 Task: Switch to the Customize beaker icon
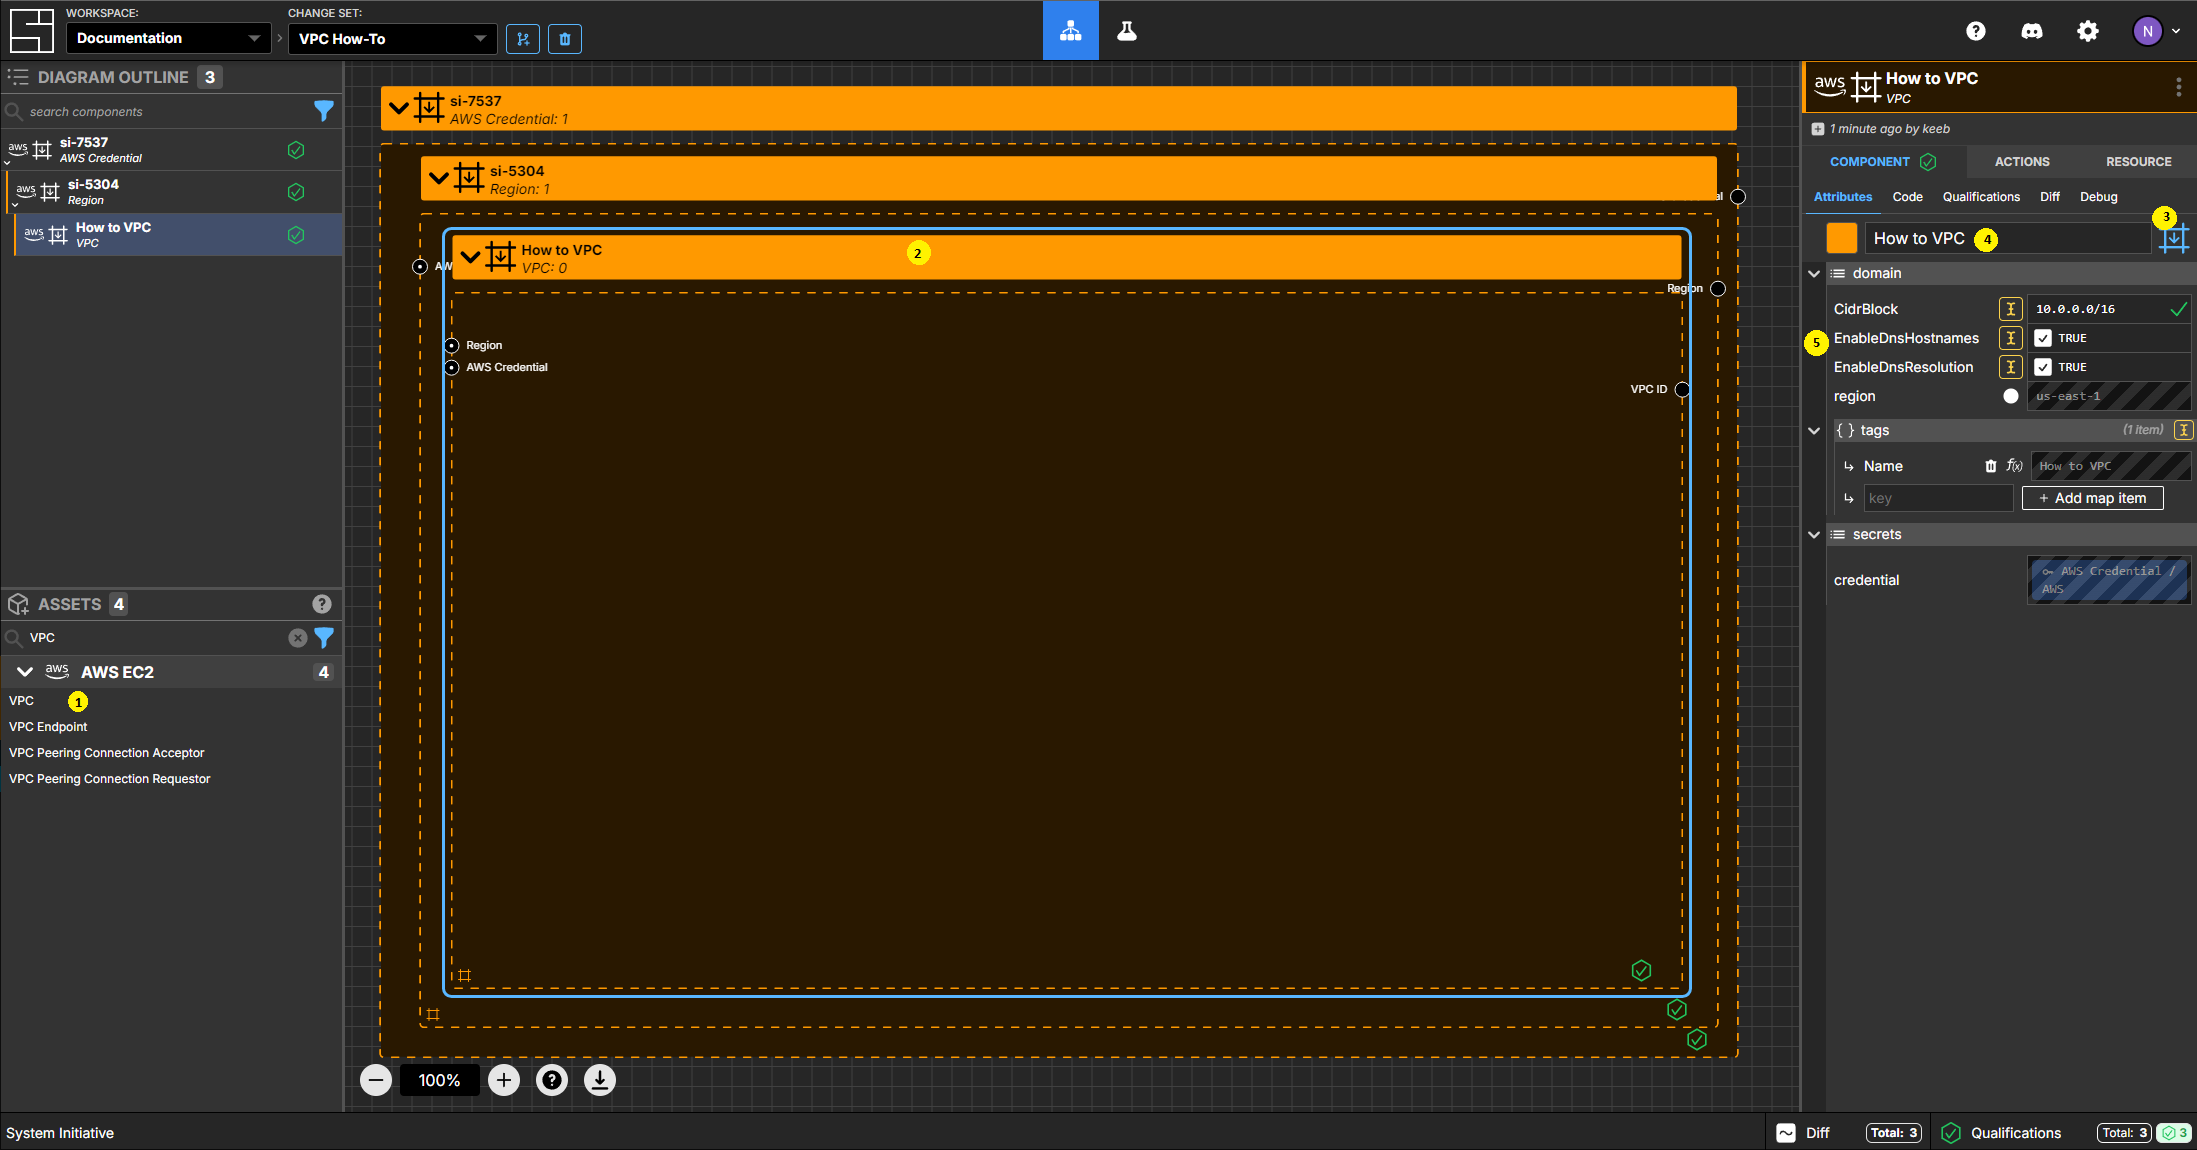1127,31
